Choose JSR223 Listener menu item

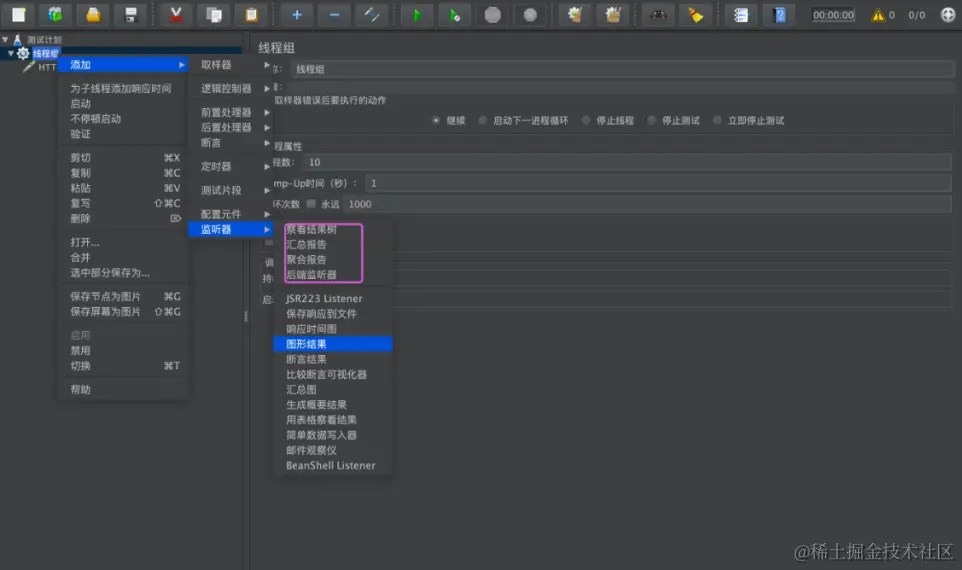pos(333,299)
